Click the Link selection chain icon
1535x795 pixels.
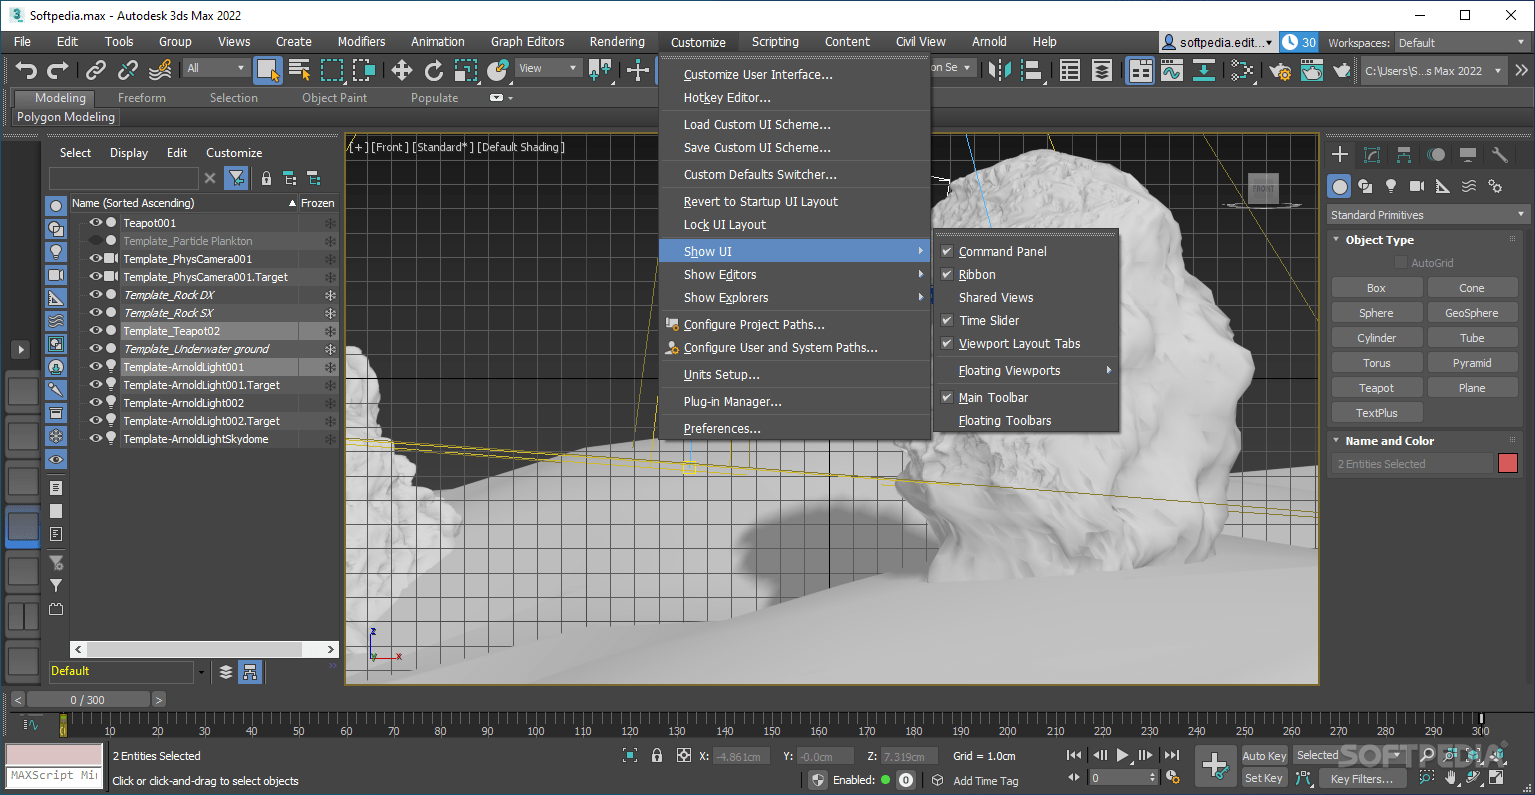(x=96, y=70)
